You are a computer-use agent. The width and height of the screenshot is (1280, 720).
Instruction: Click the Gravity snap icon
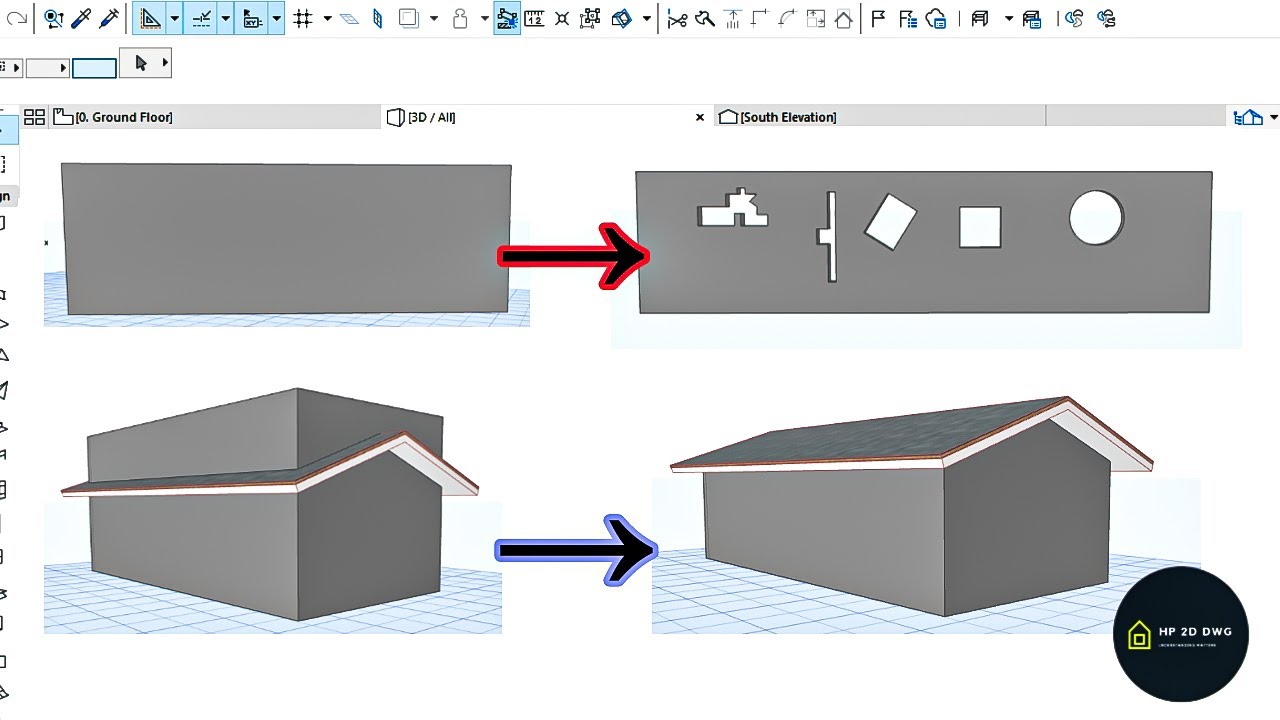[x=562, y=18]
